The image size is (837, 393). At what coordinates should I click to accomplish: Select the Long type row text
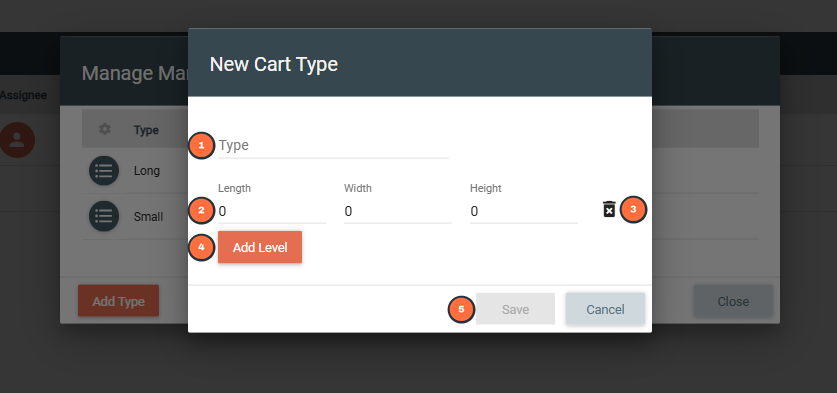(147, 171)
